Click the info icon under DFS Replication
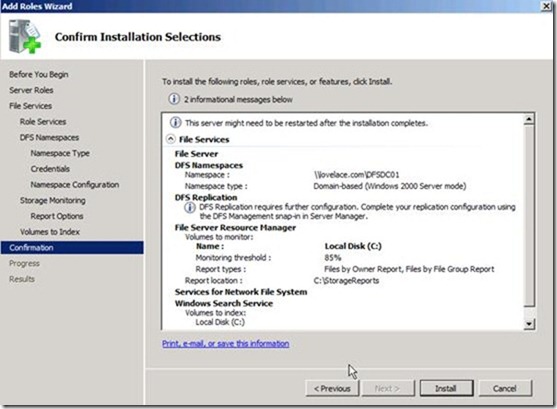The image size is (557, 409). click(x=190, y=207)
